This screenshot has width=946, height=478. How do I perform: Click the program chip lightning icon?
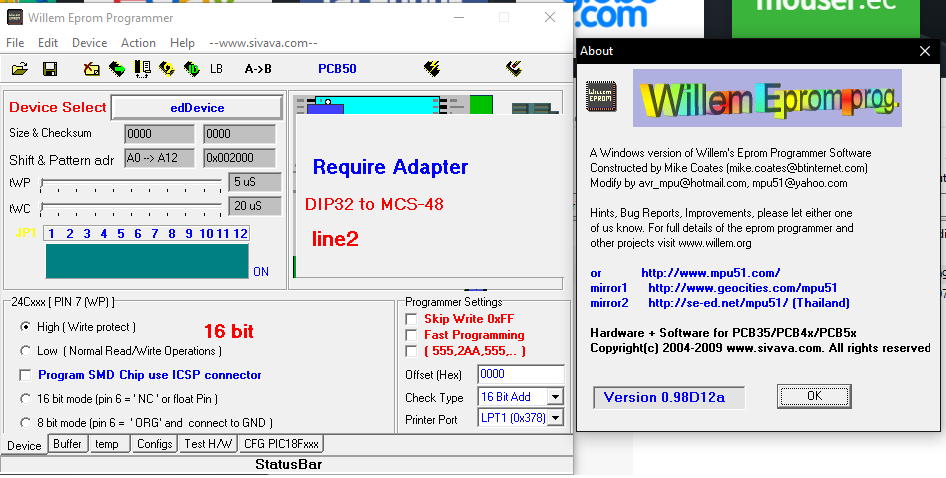pos(432,69)
